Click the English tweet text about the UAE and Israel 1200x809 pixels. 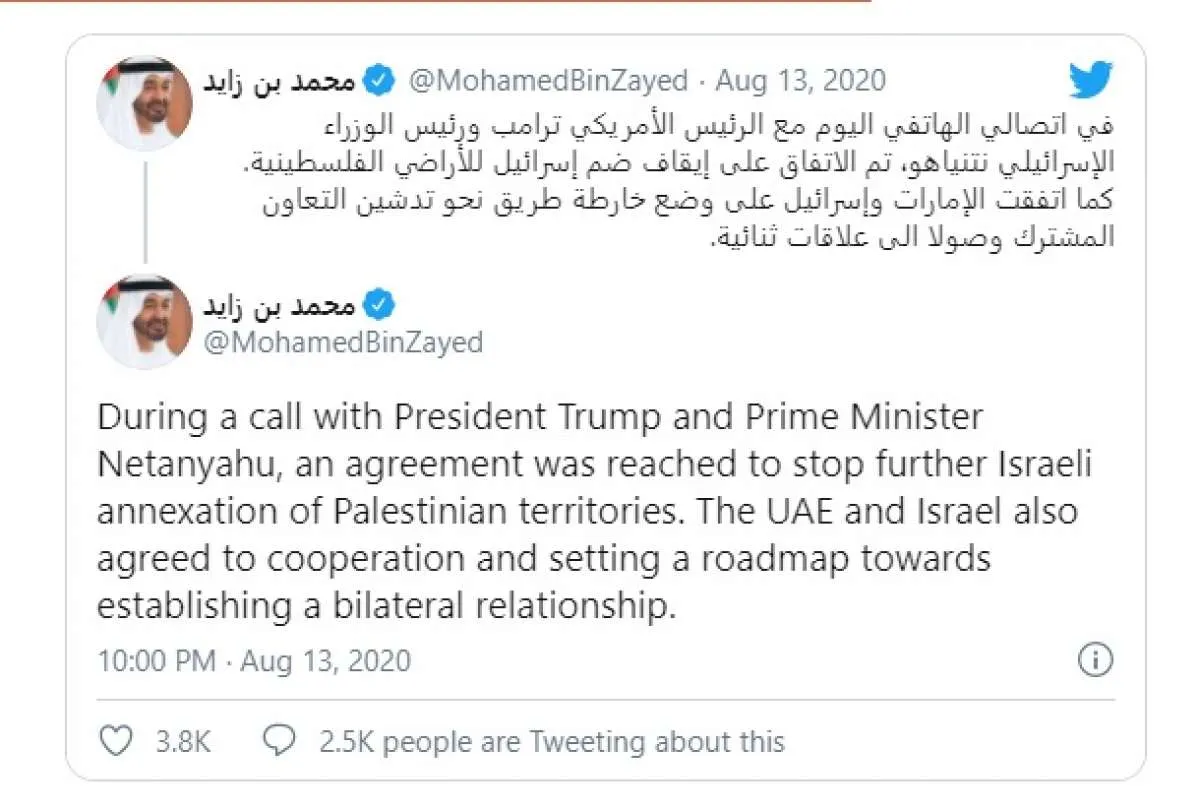[587, 510]
